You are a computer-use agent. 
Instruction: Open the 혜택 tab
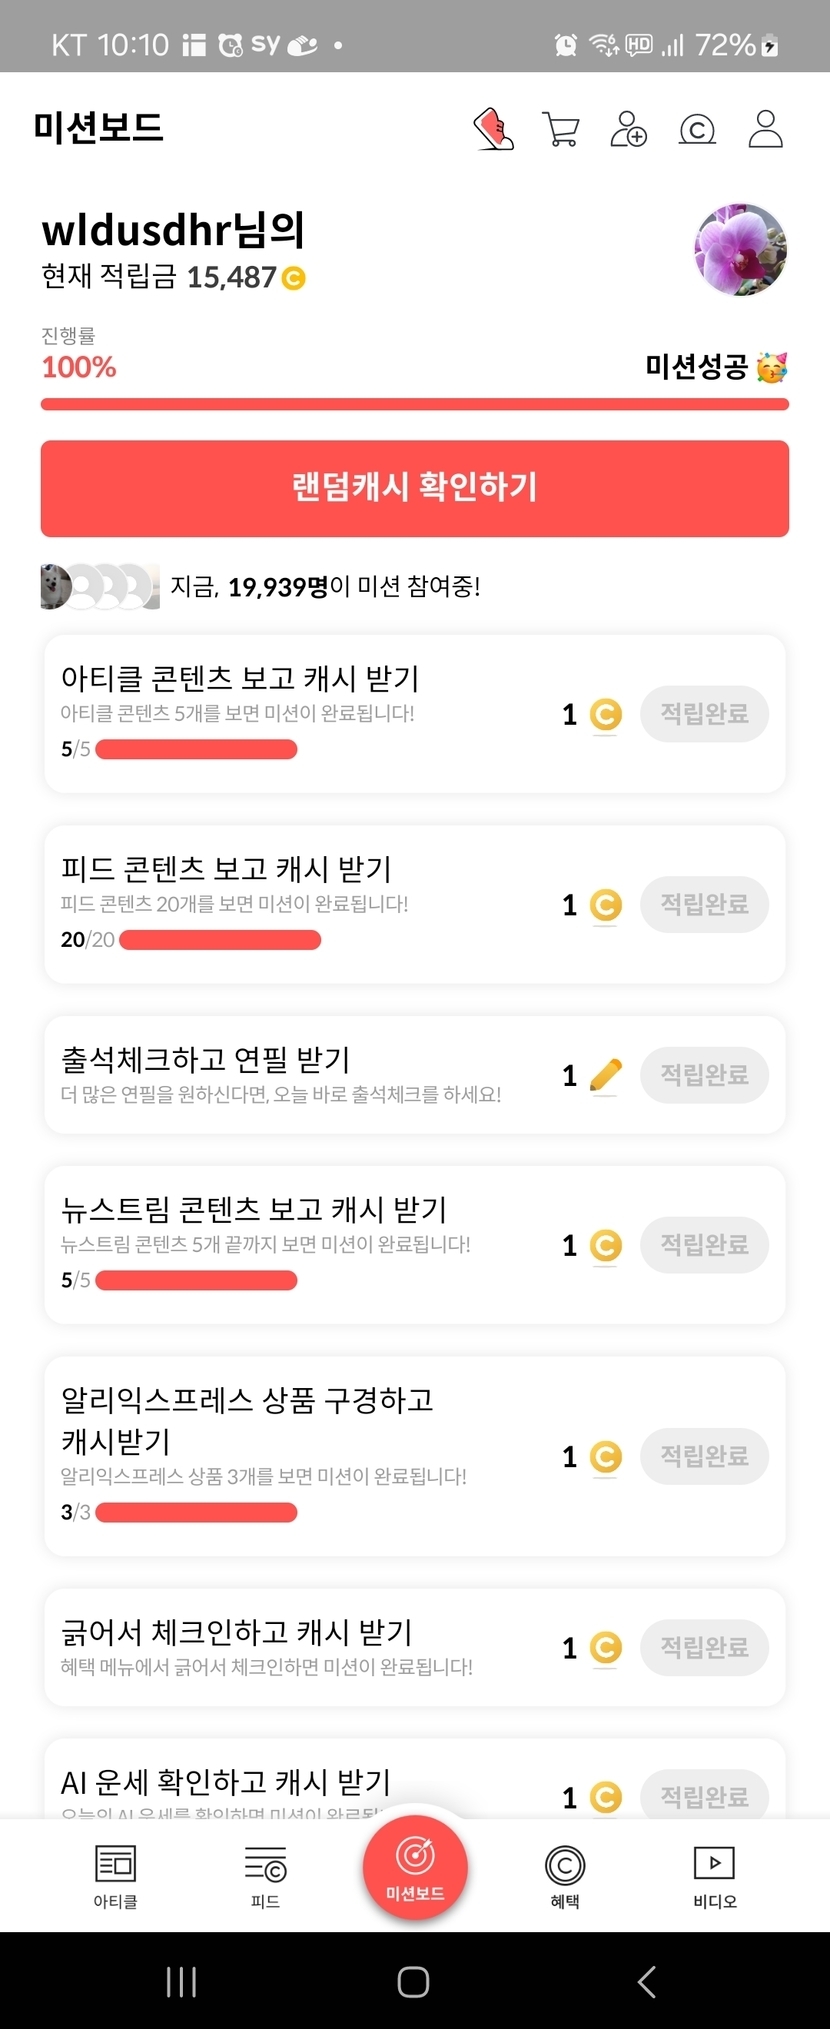[x=565, y=1876]
